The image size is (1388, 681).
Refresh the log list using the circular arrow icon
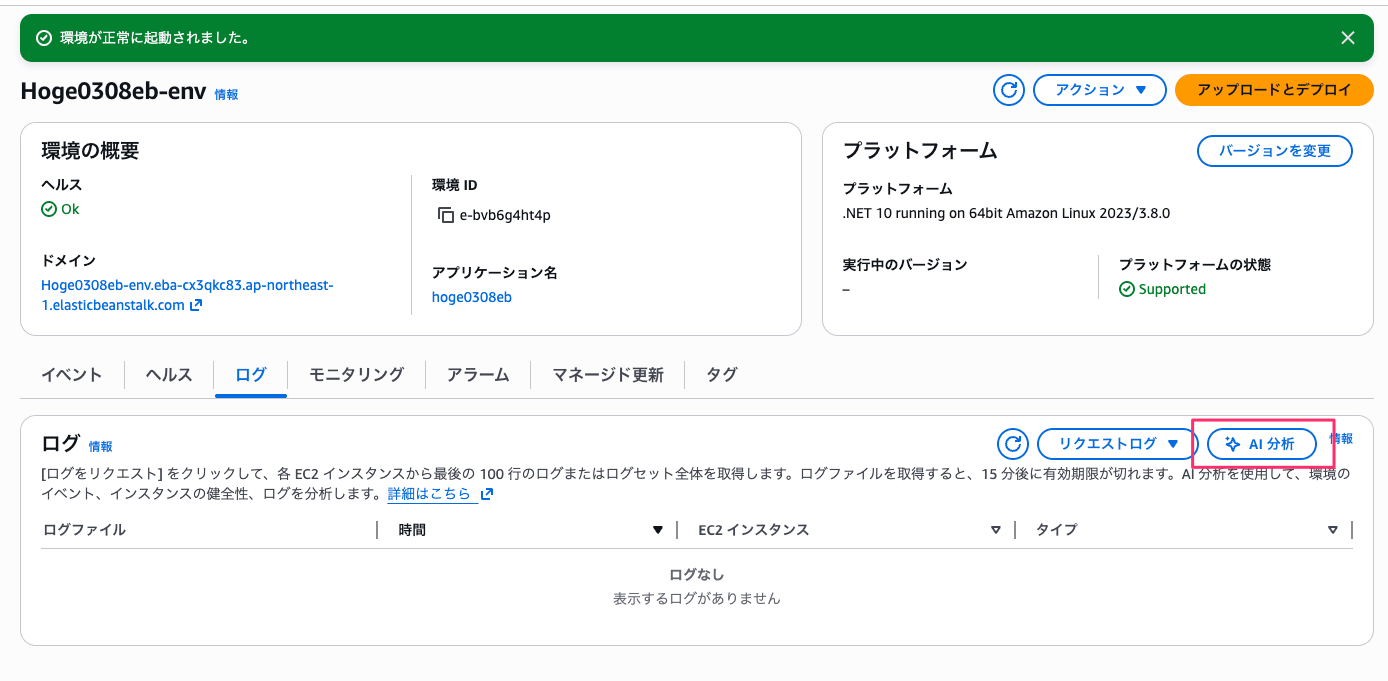coord(1012,444)
